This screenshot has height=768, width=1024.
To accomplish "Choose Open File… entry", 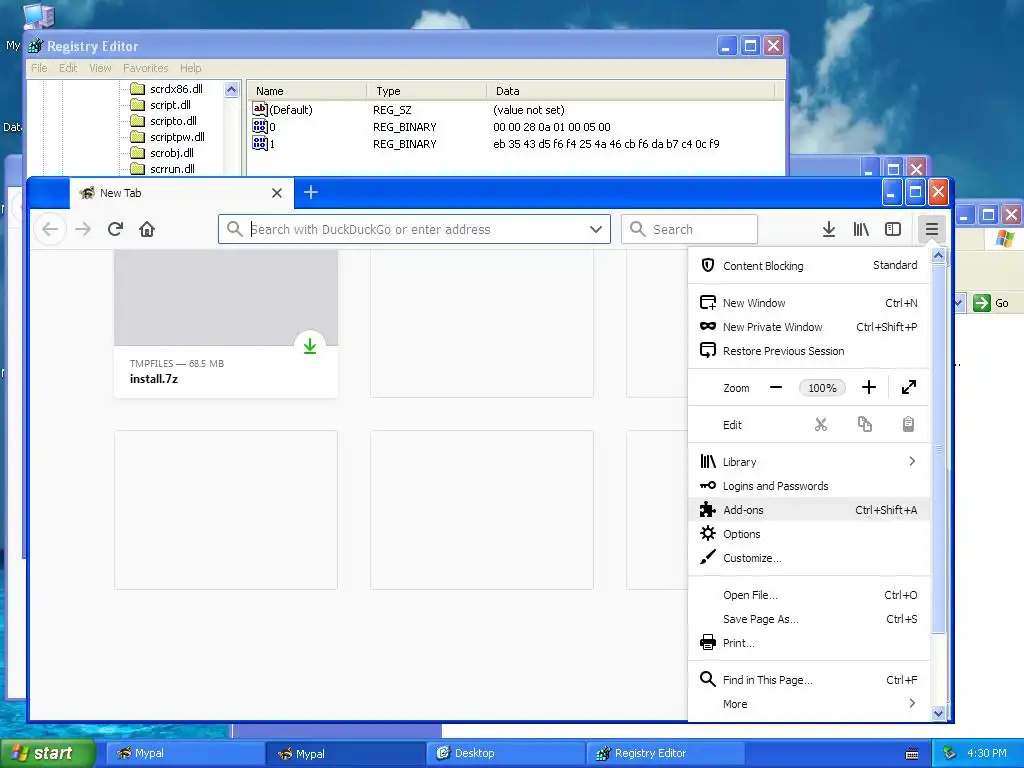I will pyautogui.click(x=808, y=595).
